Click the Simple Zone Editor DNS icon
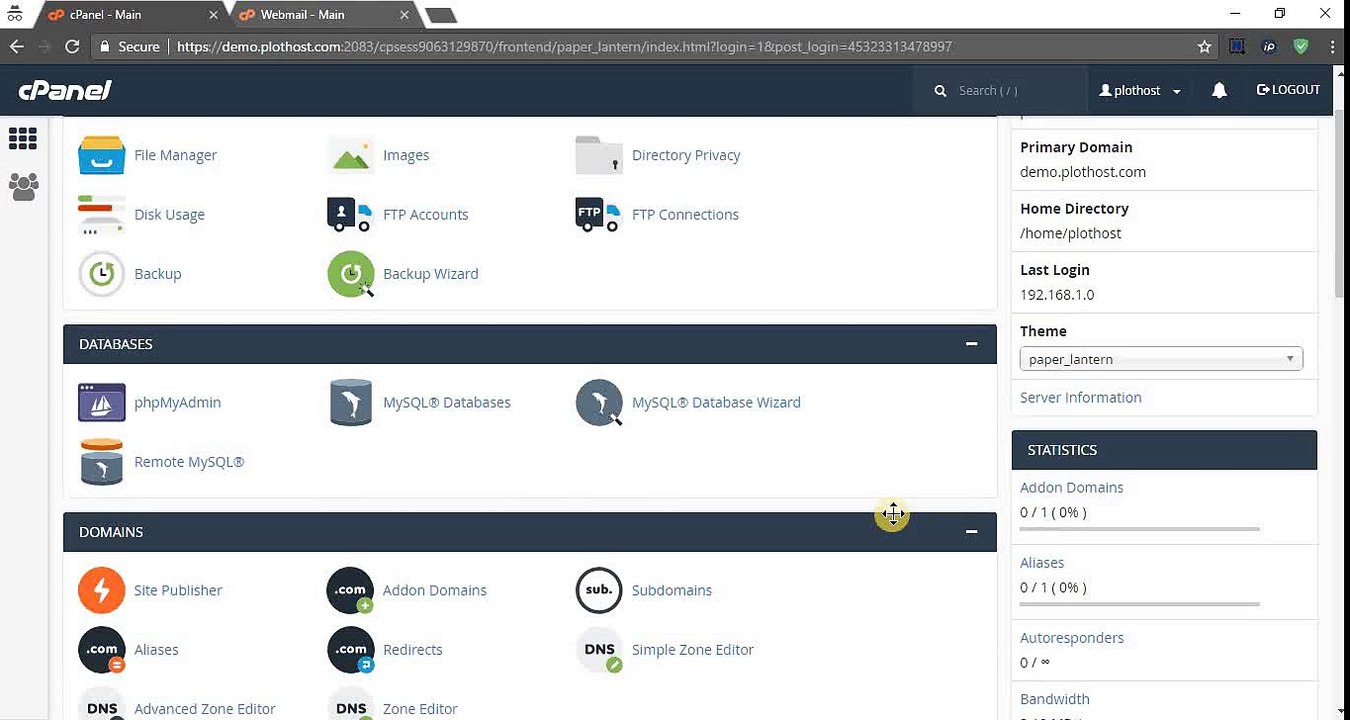 pos(599,650)
